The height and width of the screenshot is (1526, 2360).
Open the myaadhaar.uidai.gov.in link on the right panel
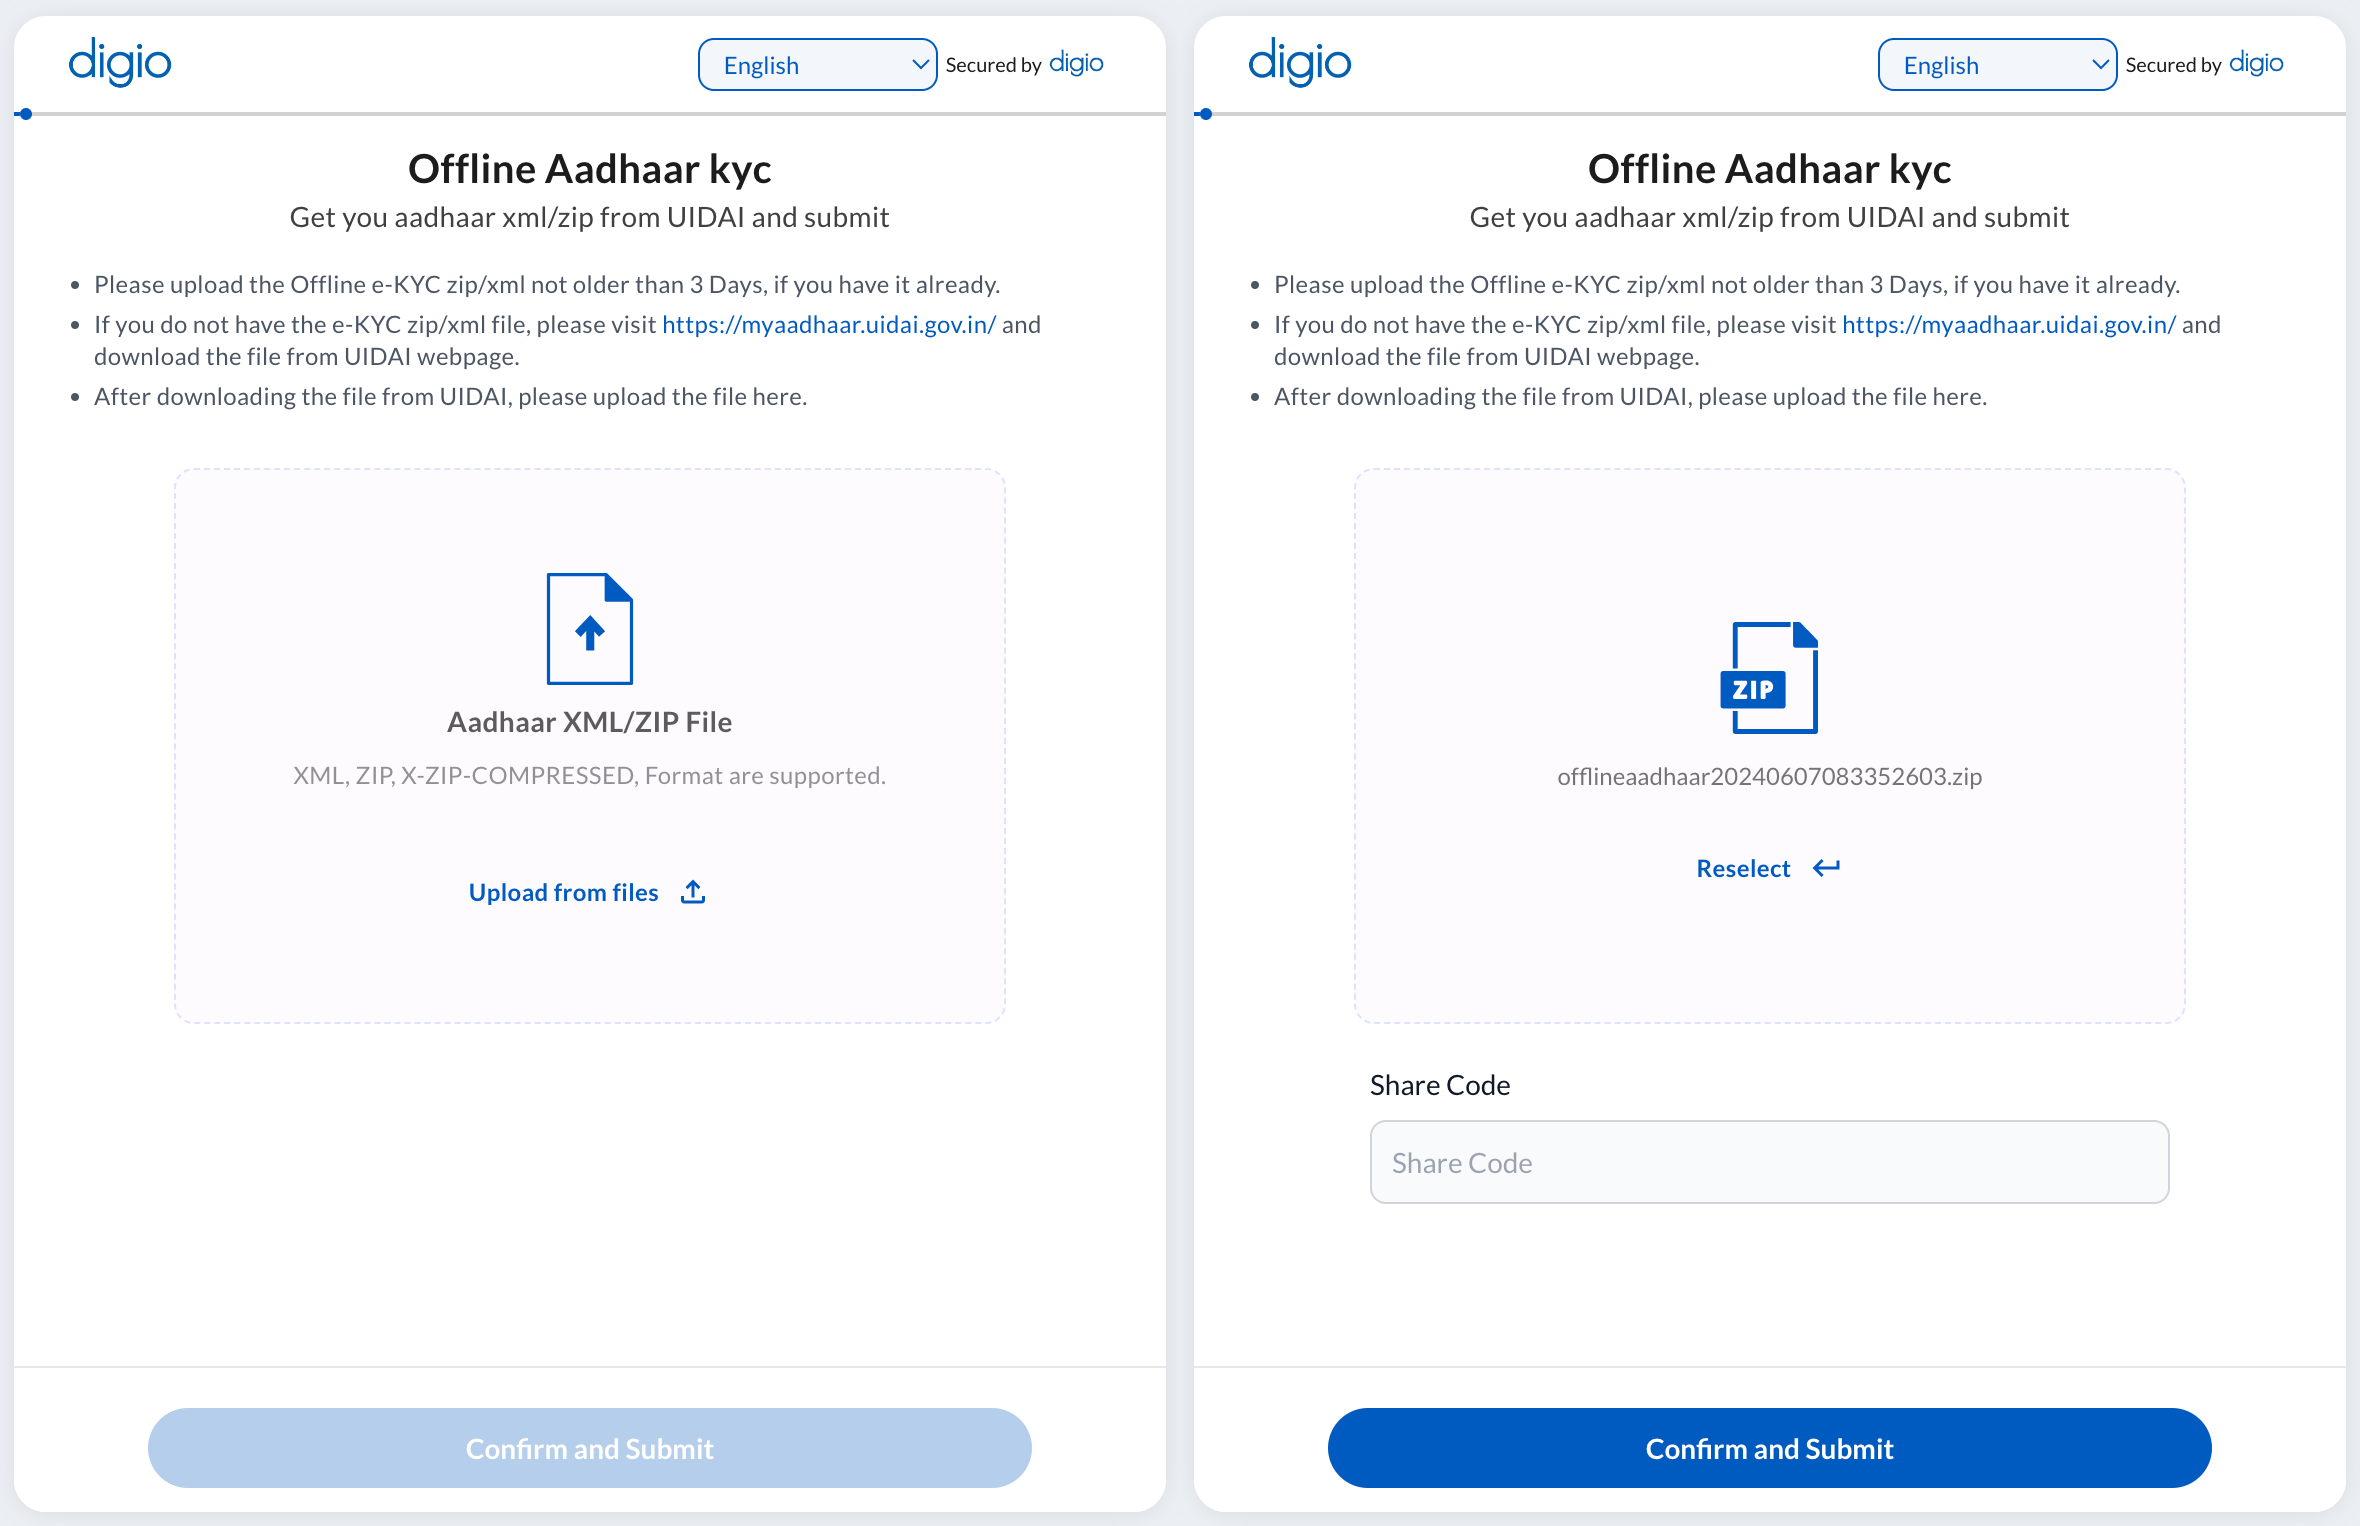[x=2008, y=324]
